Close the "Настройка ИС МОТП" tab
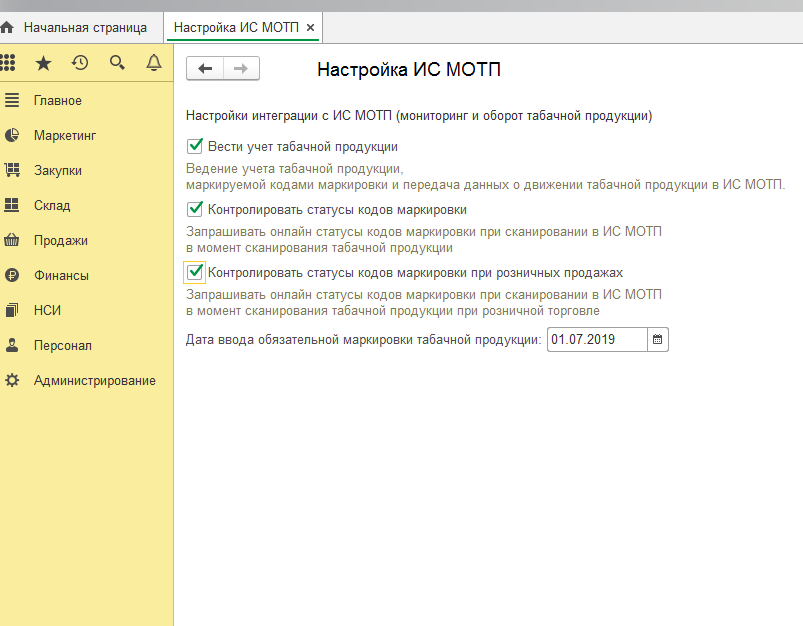This screenshot has height=626, width=803. pos(310,27)
